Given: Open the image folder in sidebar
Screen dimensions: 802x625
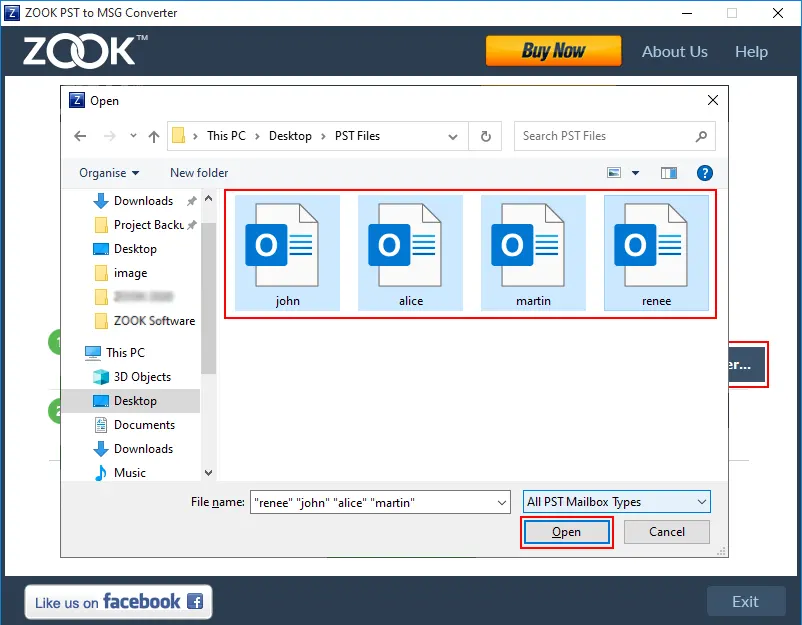Looking at the screenshot, I should coord(130,273).
